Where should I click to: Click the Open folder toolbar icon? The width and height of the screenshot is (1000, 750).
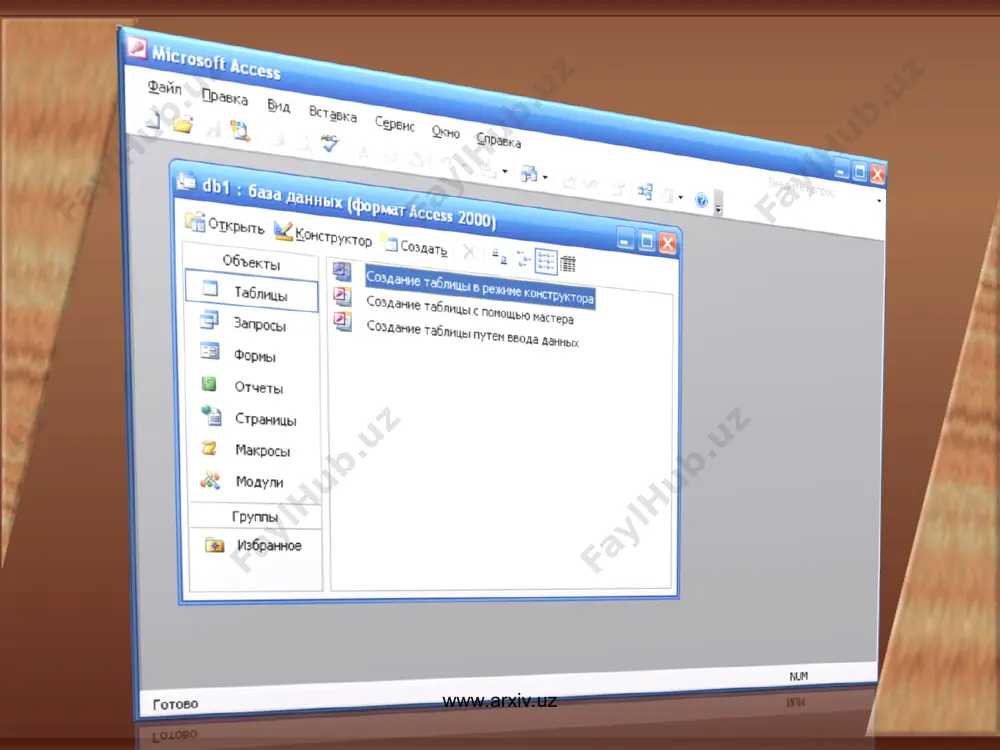(x=183, y=122)
